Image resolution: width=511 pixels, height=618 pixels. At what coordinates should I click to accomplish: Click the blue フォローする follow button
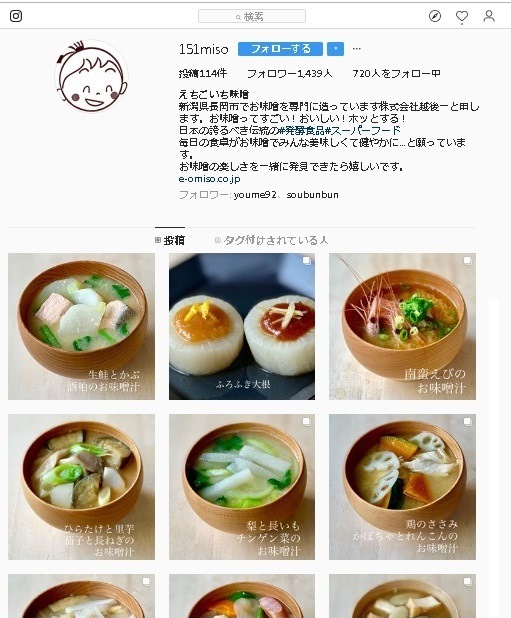[x=281, y=49]
